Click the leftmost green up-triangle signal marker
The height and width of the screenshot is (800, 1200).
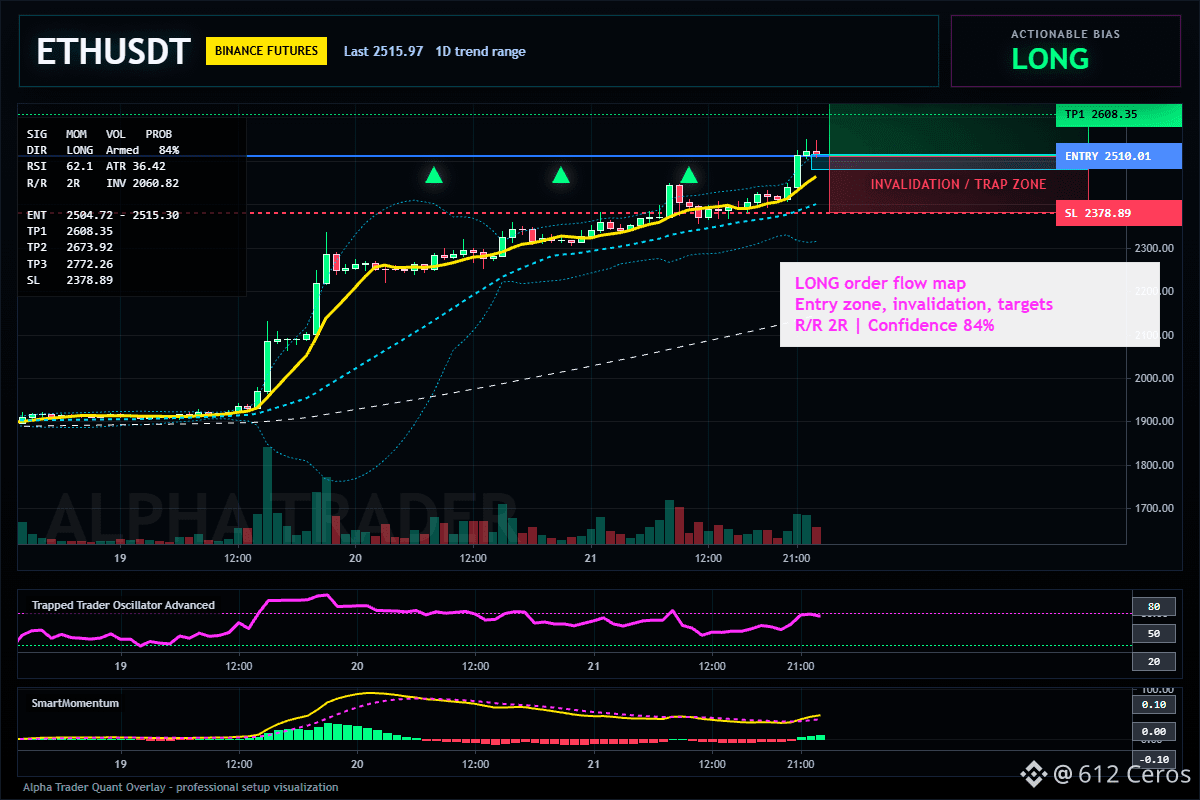(433, 175)
